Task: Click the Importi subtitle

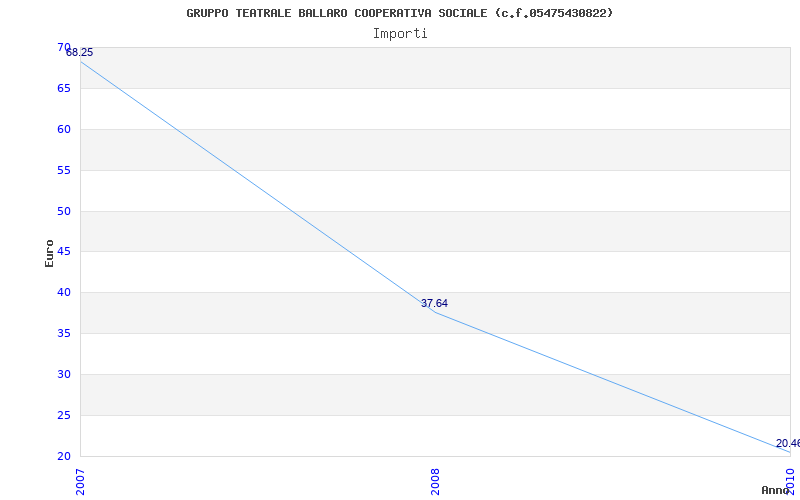Action: (400, 34)
